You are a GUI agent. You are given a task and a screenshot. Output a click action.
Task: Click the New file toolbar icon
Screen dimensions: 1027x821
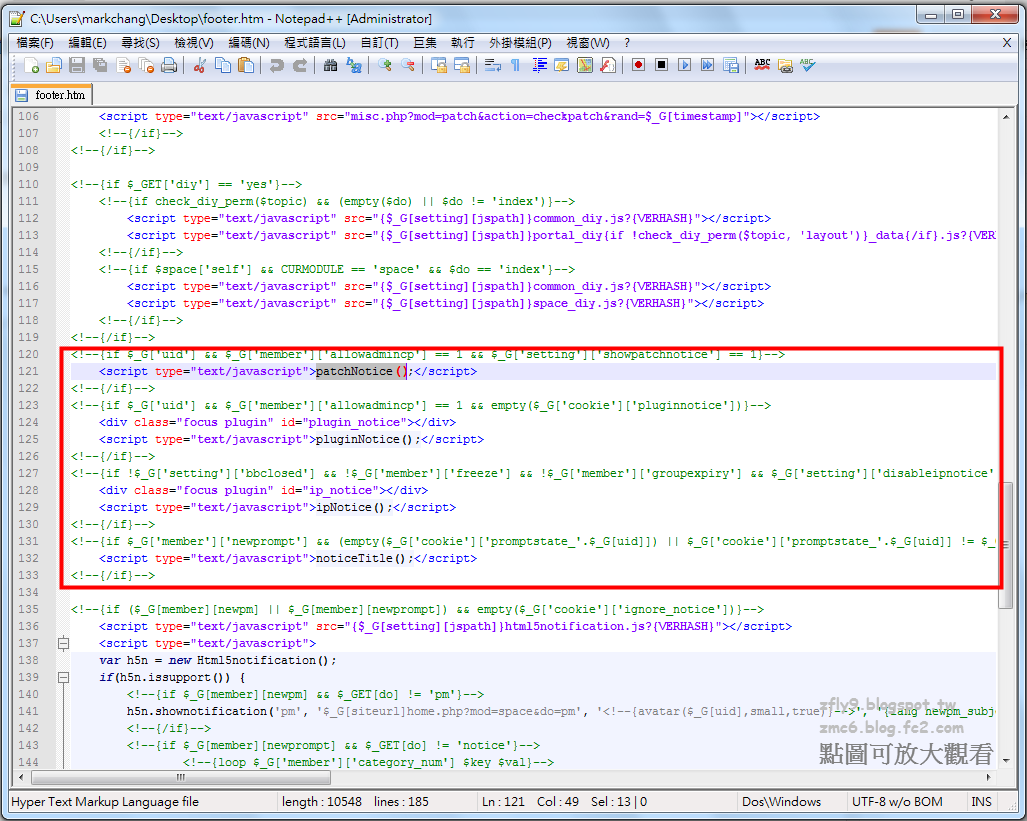click(31, 65)
